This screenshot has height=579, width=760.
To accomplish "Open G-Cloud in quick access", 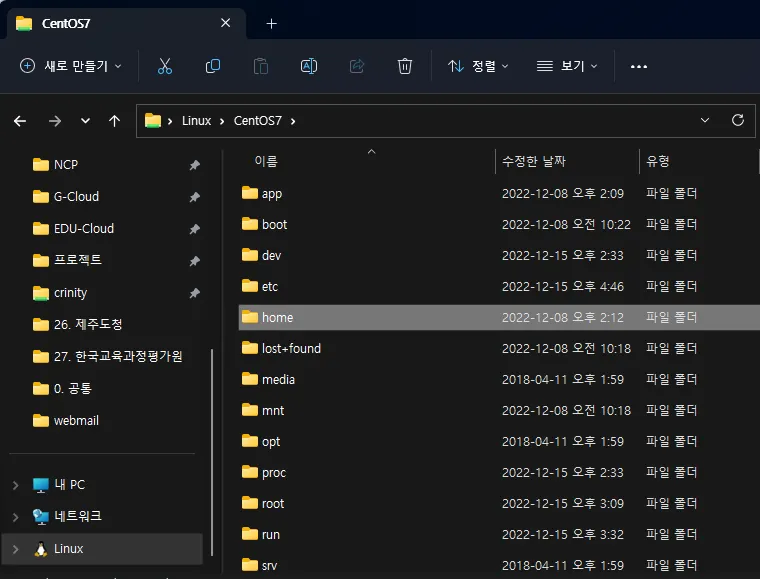I will pos(76,197).
